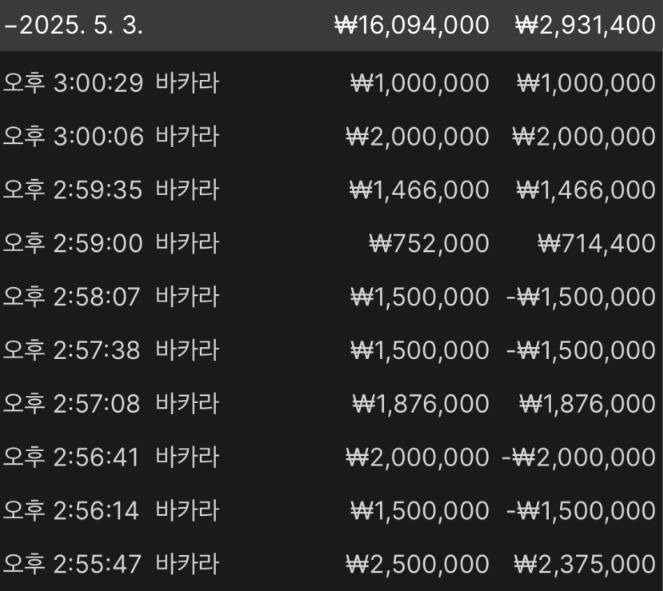663x591 pixels.
Task: Click the ₩1,876,000 bet amount
Action: [x=421, y=404]
